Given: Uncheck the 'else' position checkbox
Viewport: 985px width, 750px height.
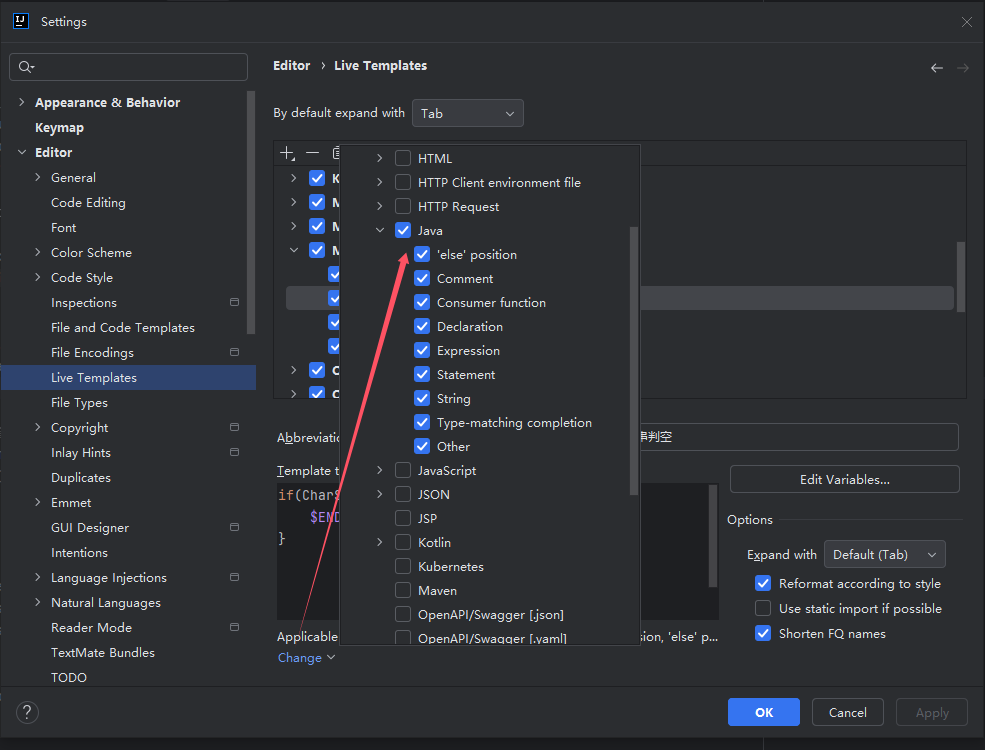Looking at the screenshot, I should (422, 255).
